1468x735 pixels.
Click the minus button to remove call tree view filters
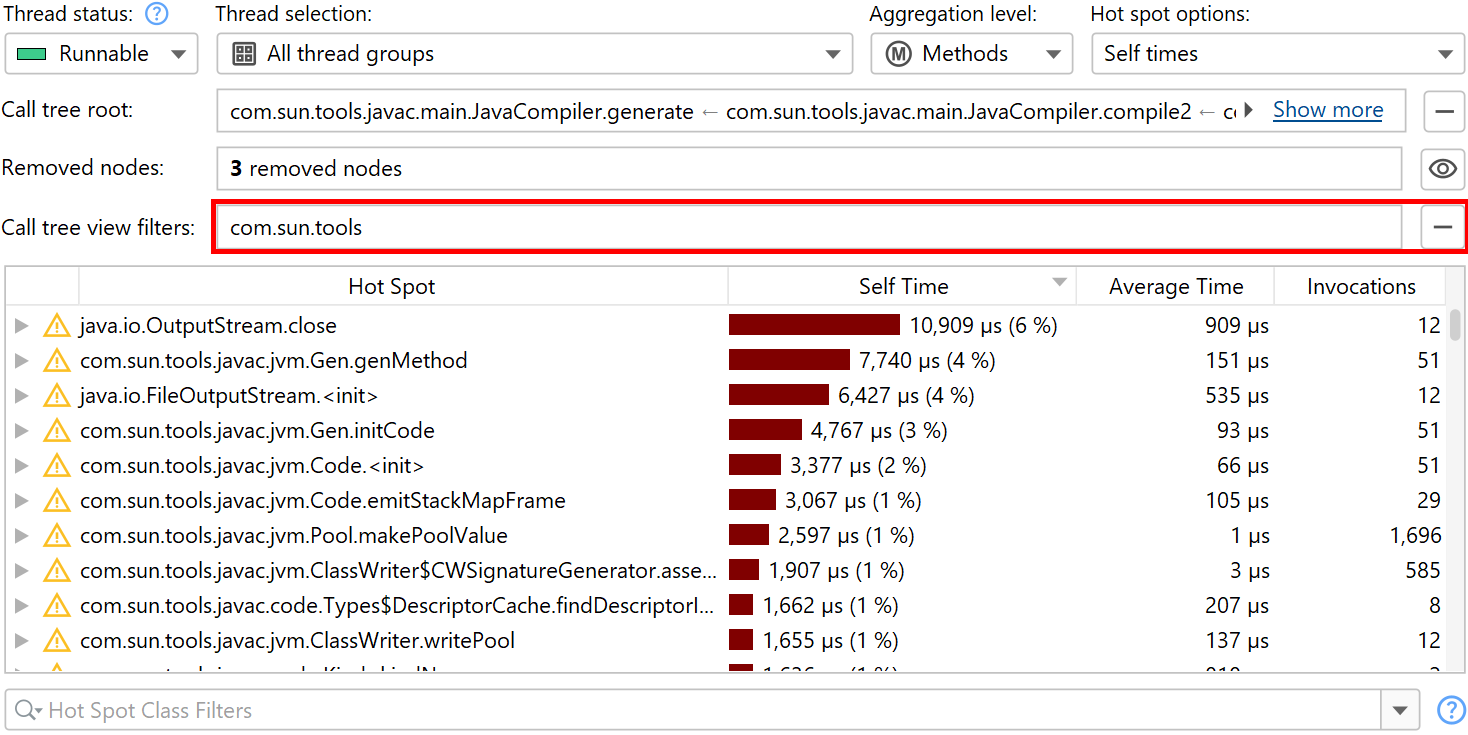pos(1443,228)
